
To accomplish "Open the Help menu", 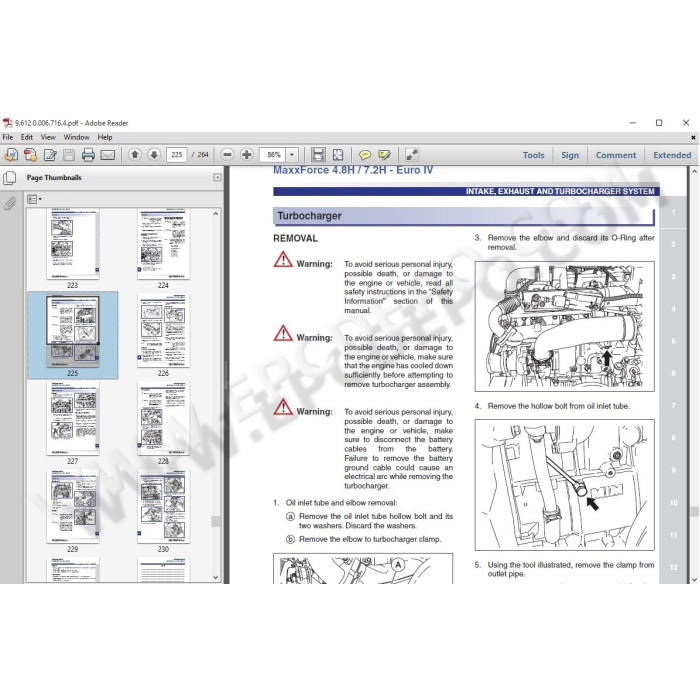I will pyautogui.click(x=105, y=137).
